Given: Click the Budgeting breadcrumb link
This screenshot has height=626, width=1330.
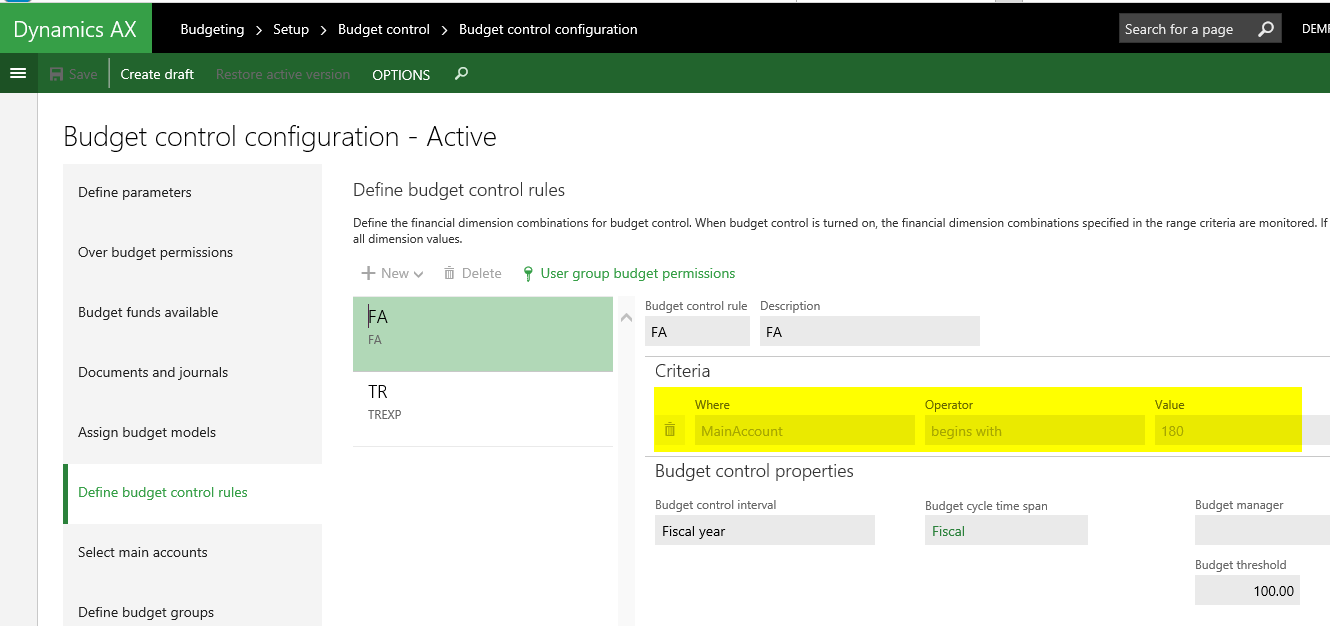Looking at the screenshot, I should (212, 29).
